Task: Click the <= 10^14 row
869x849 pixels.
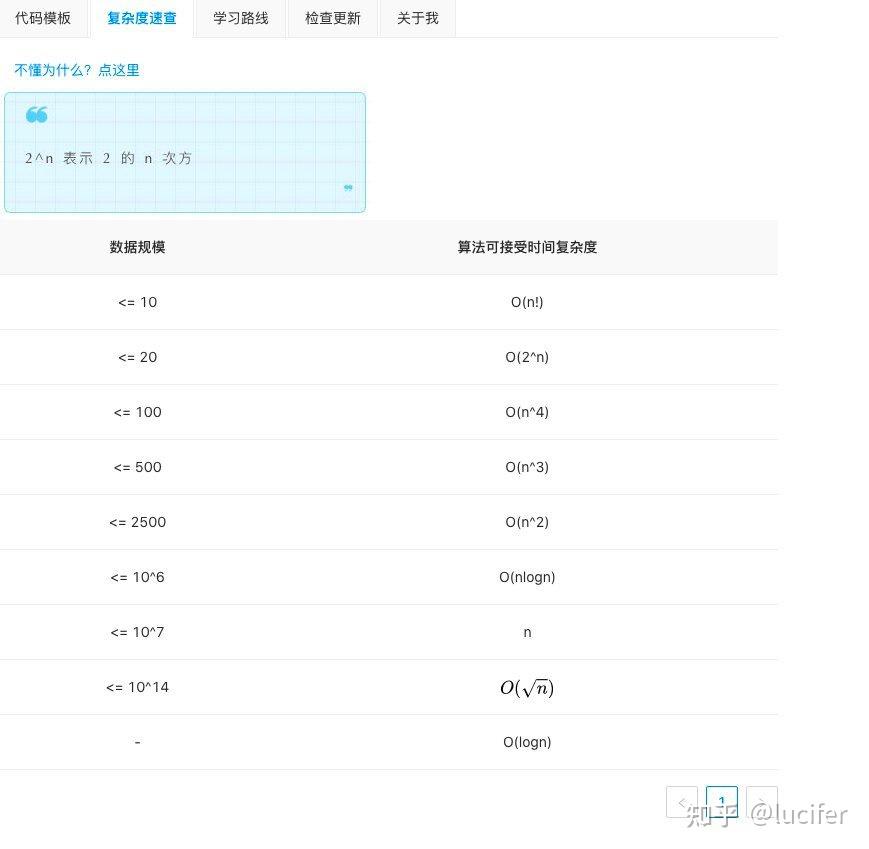Action: [137, 687]
